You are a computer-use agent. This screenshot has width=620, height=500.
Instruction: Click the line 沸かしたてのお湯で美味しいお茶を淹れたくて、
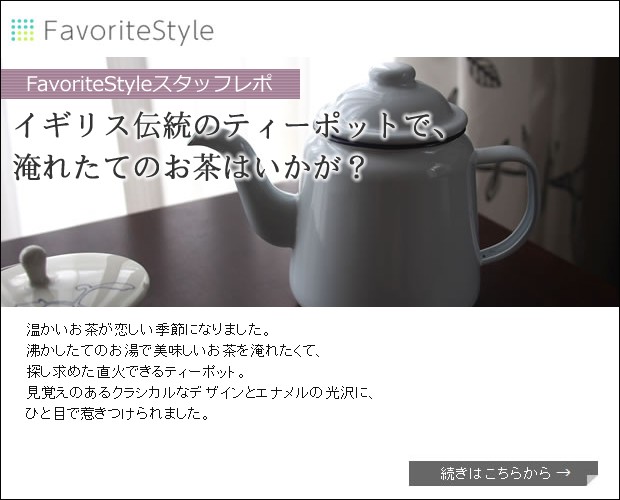point(173,351)
